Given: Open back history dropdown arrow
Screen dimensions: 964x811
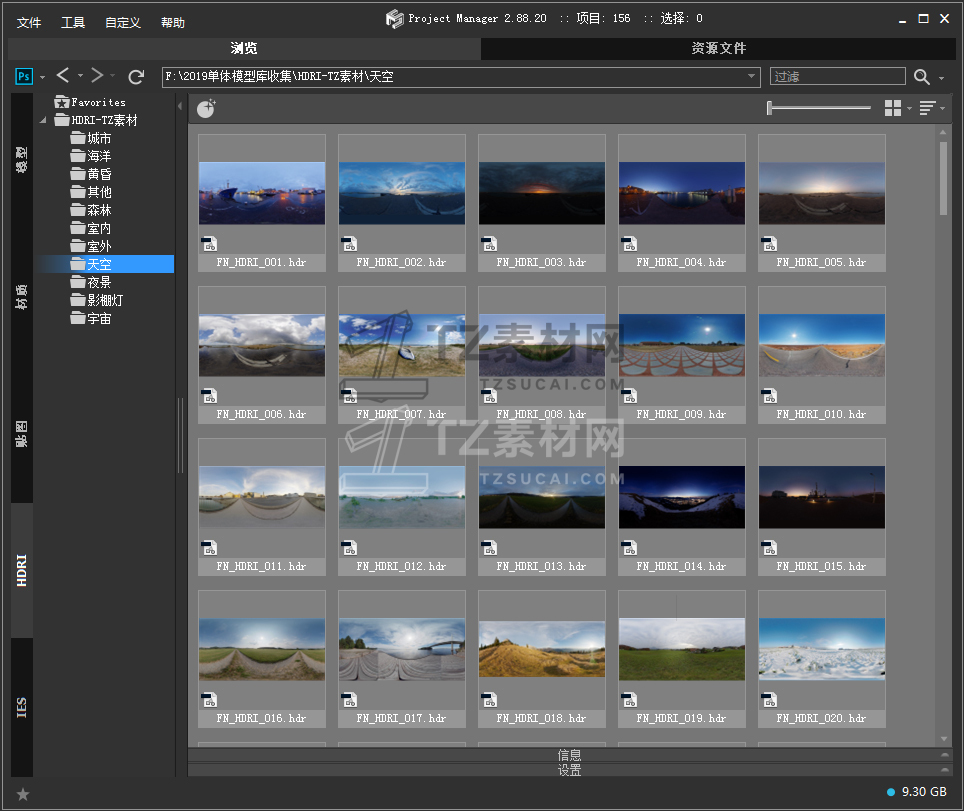Looking at the screenshot, I should (x=80, y=76).
